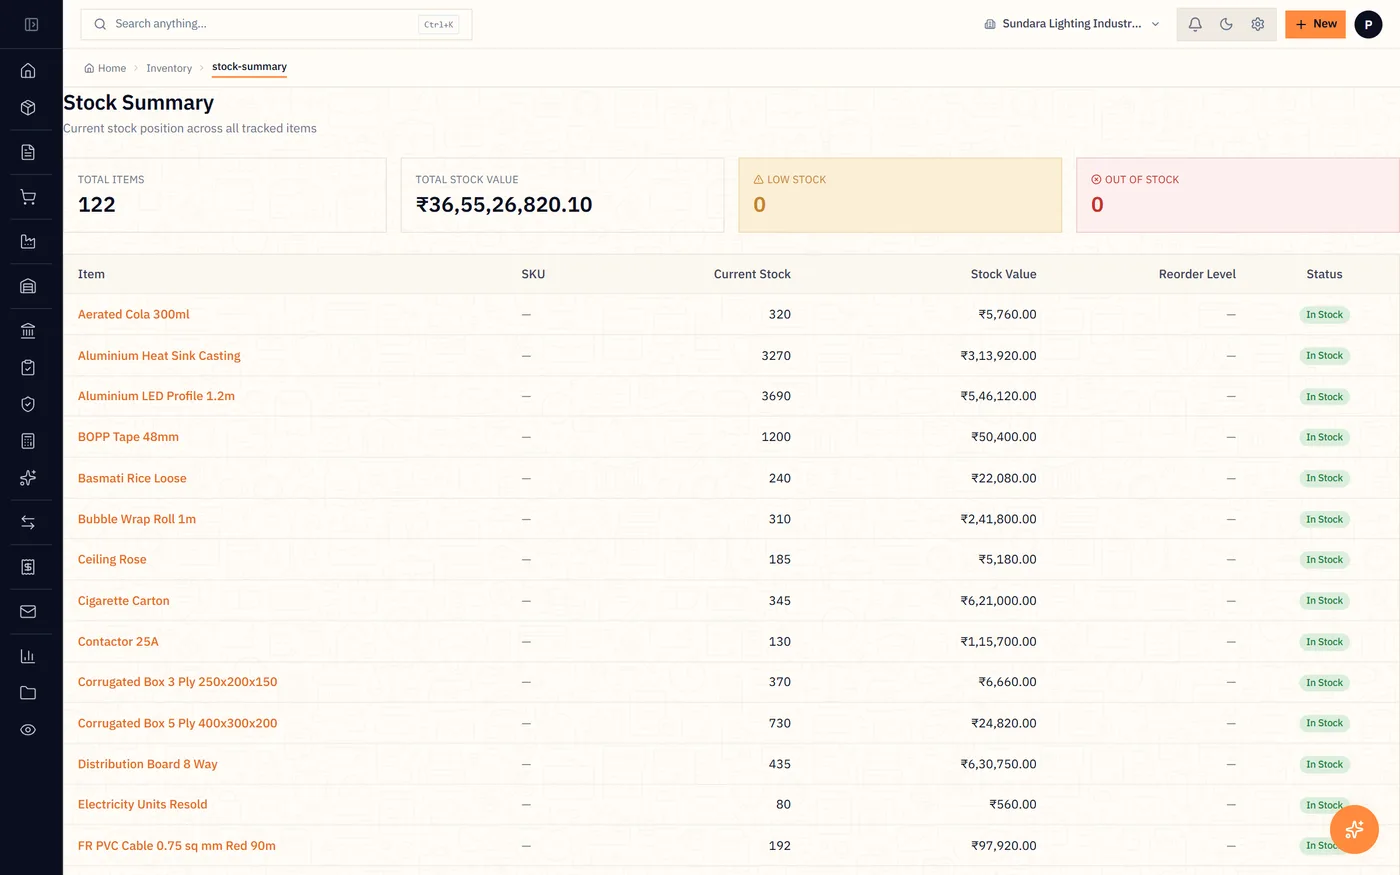Click the Low Stock summary card
Viewport: 1400px width, 875px height.
pos(900,195)
